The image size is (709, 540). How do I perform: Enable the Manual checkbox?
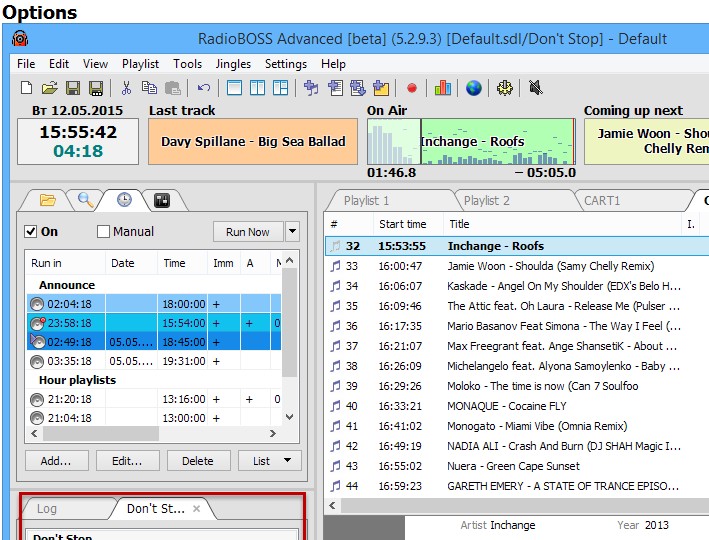click(x=103, y=232)
